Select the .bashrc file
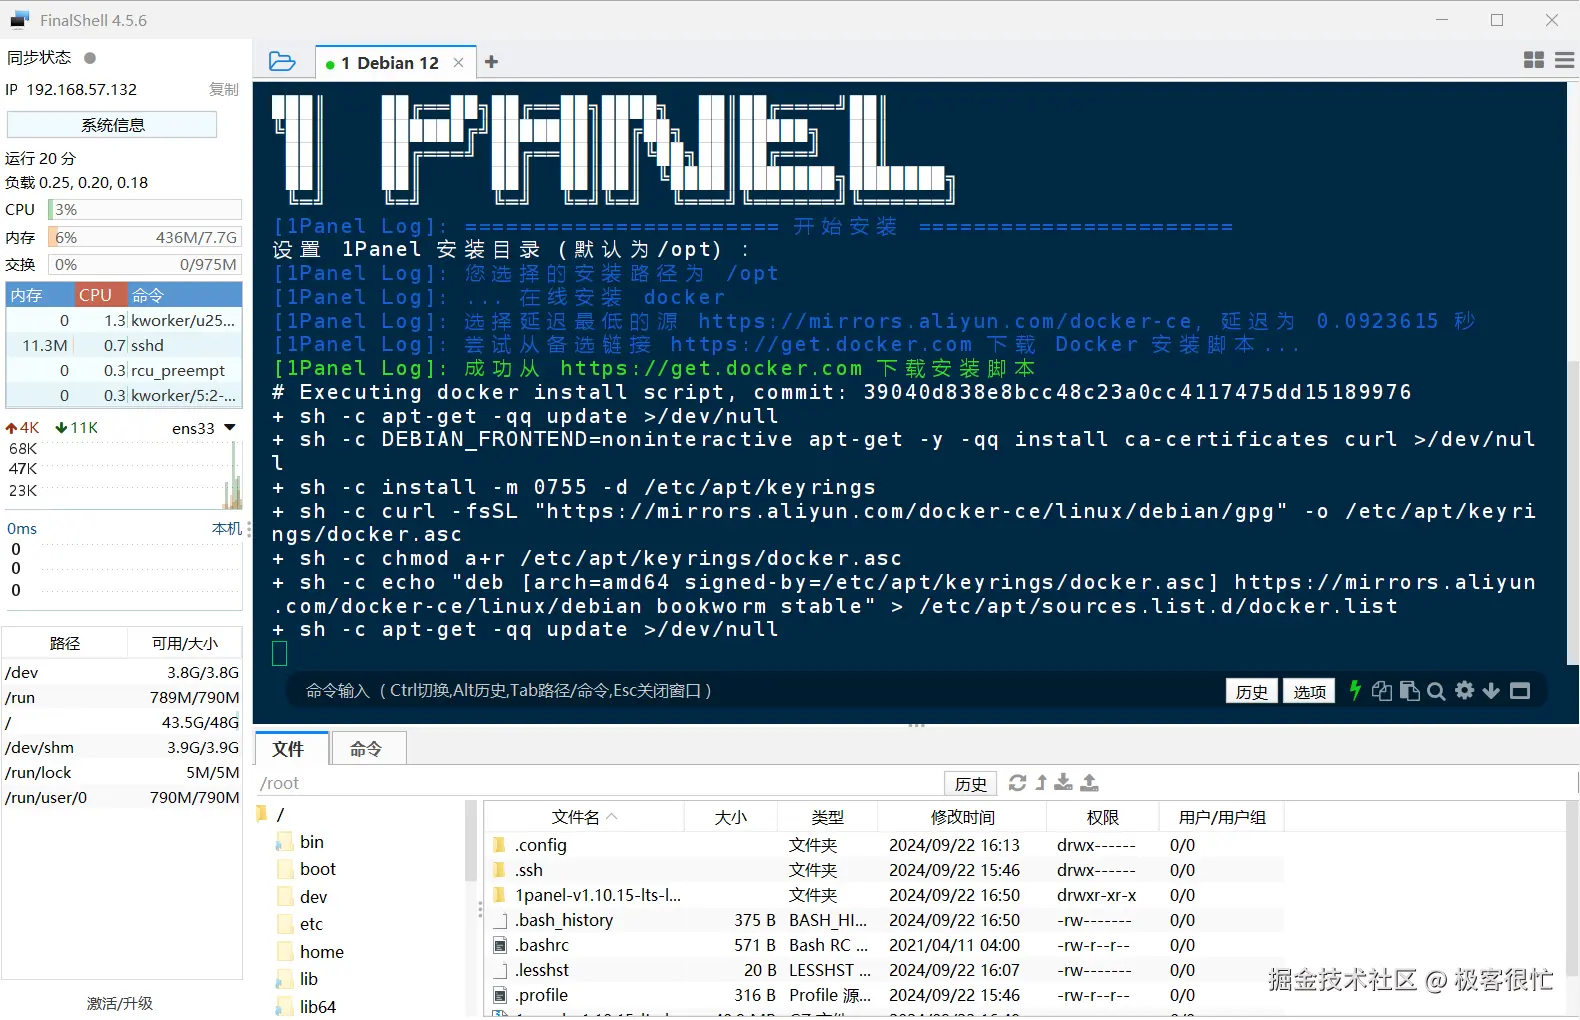The width and height of the screenshot is (1580, 1020). click(x=885, y=945)
